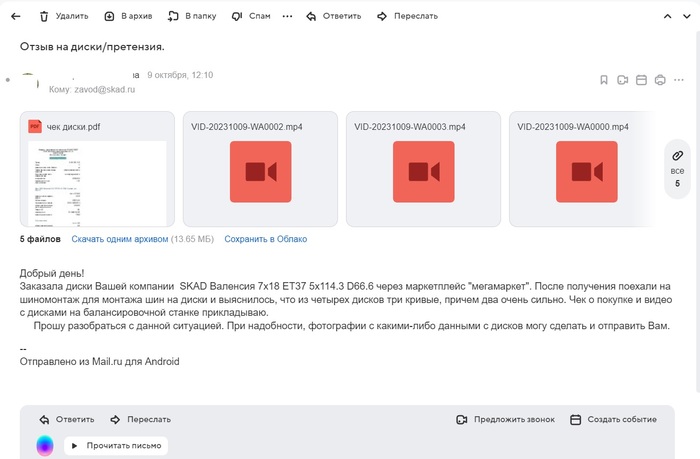Move the email using В папку
The image size is (700, 459).
[192, 17]
